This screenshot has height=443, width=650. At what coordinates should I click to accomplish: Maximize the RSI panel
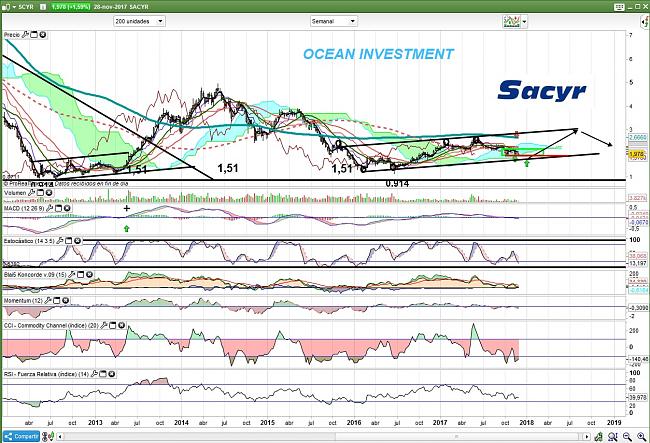(x=103, y=374)
